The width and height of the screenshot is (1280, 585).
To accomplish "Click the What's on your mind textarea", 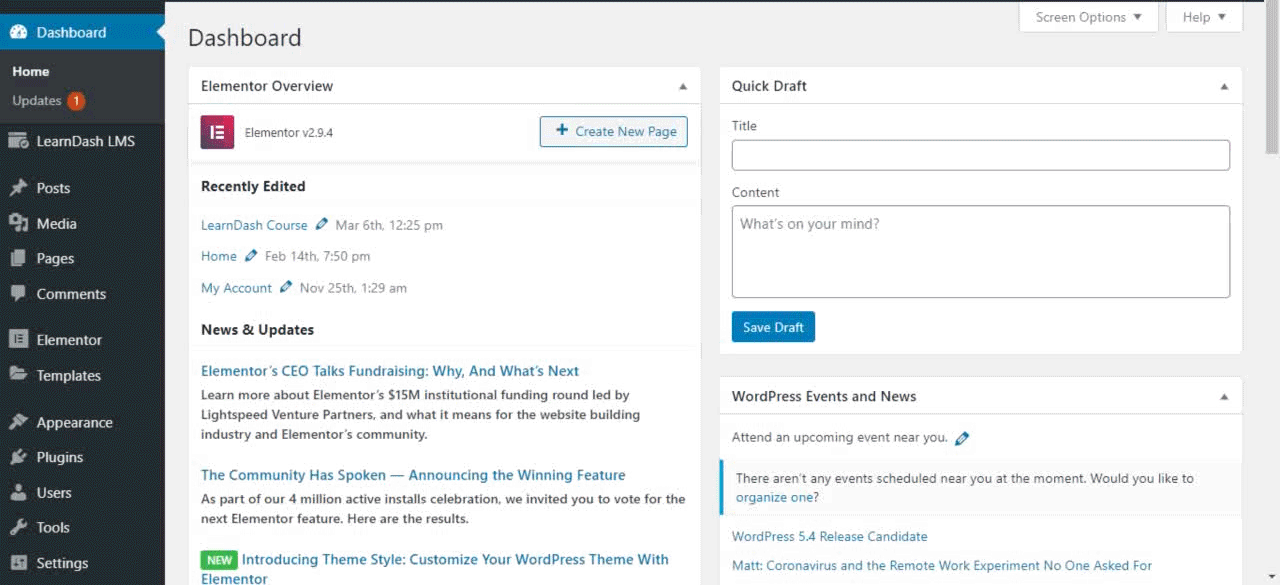I will pyautogui.click(x=981, y=252).
